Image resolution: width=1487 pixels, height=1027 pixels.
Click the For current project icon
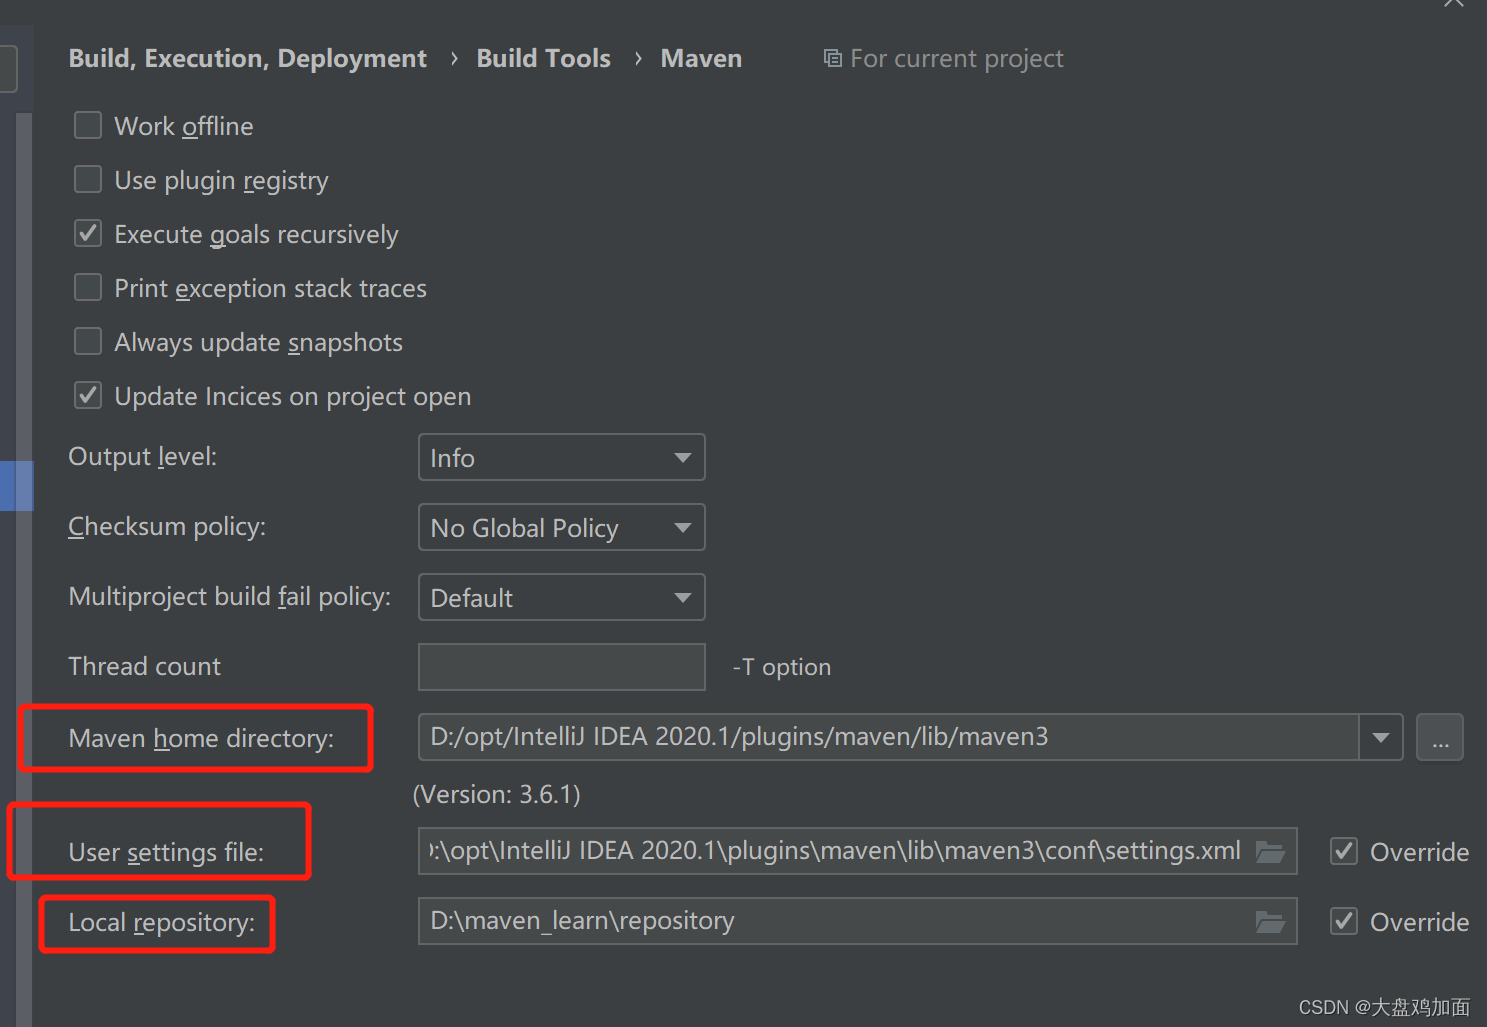tap(832, 58)
